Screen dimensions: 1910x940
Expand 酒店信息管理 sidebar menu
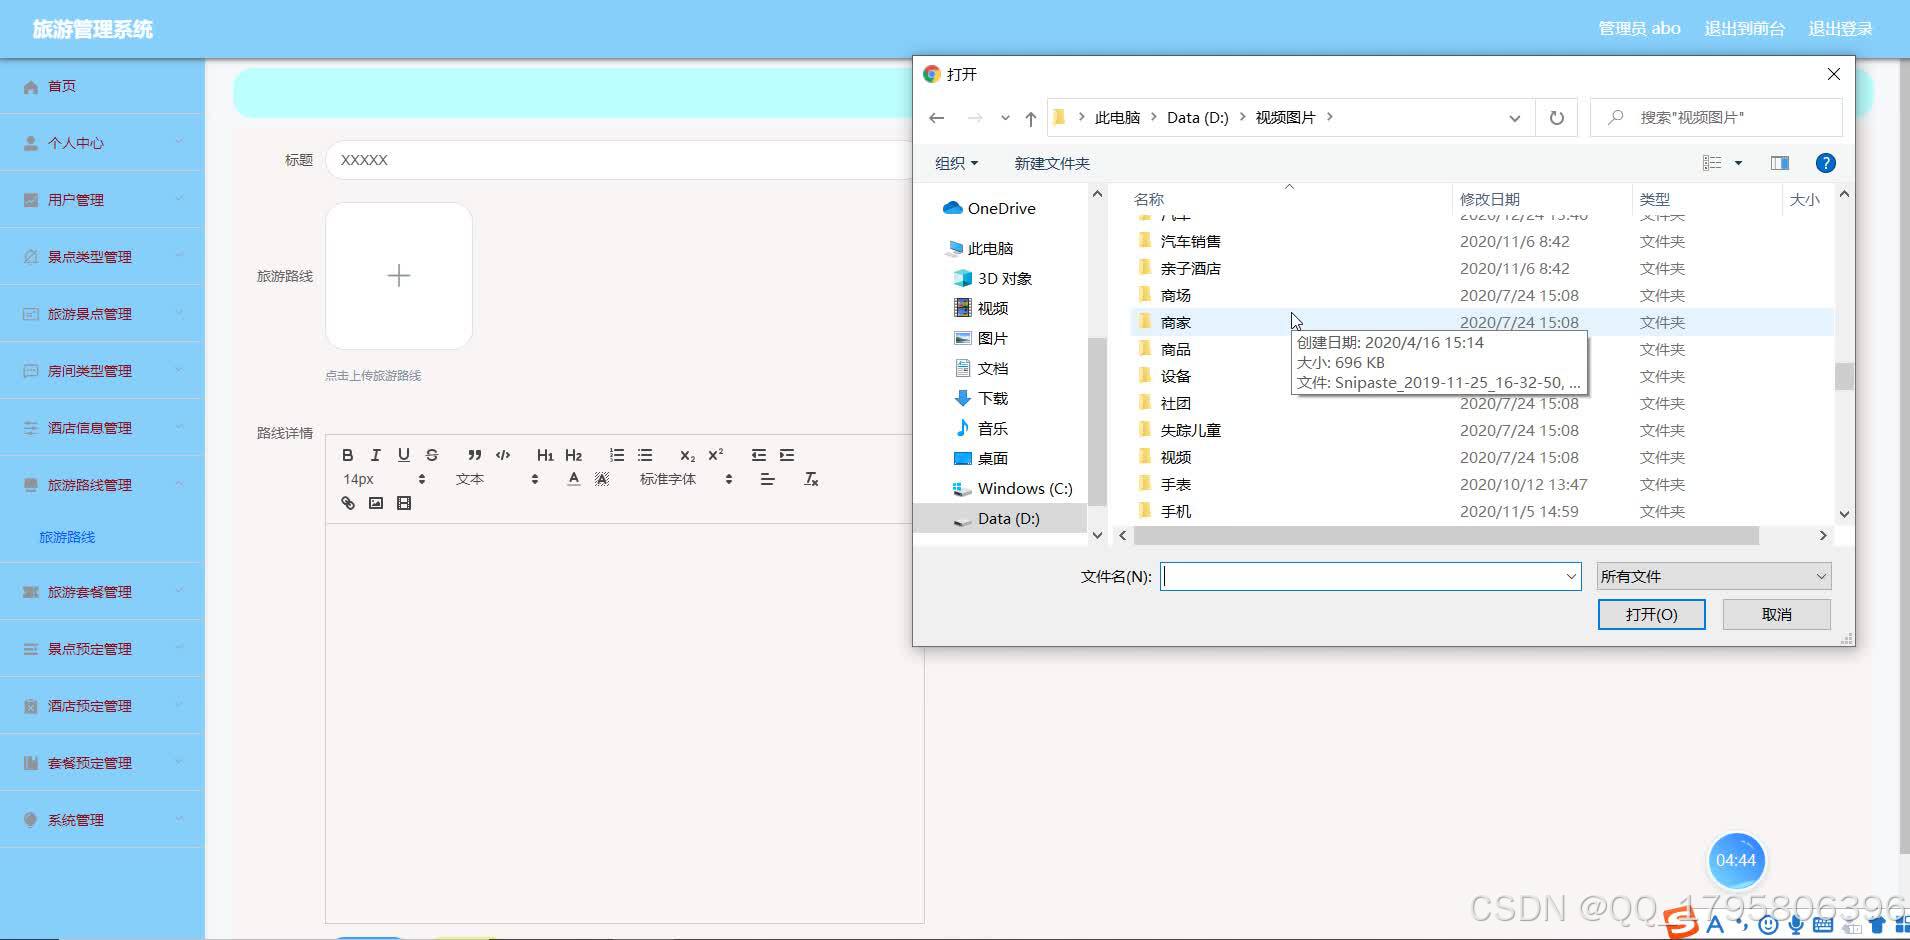[x=102, y=428]
